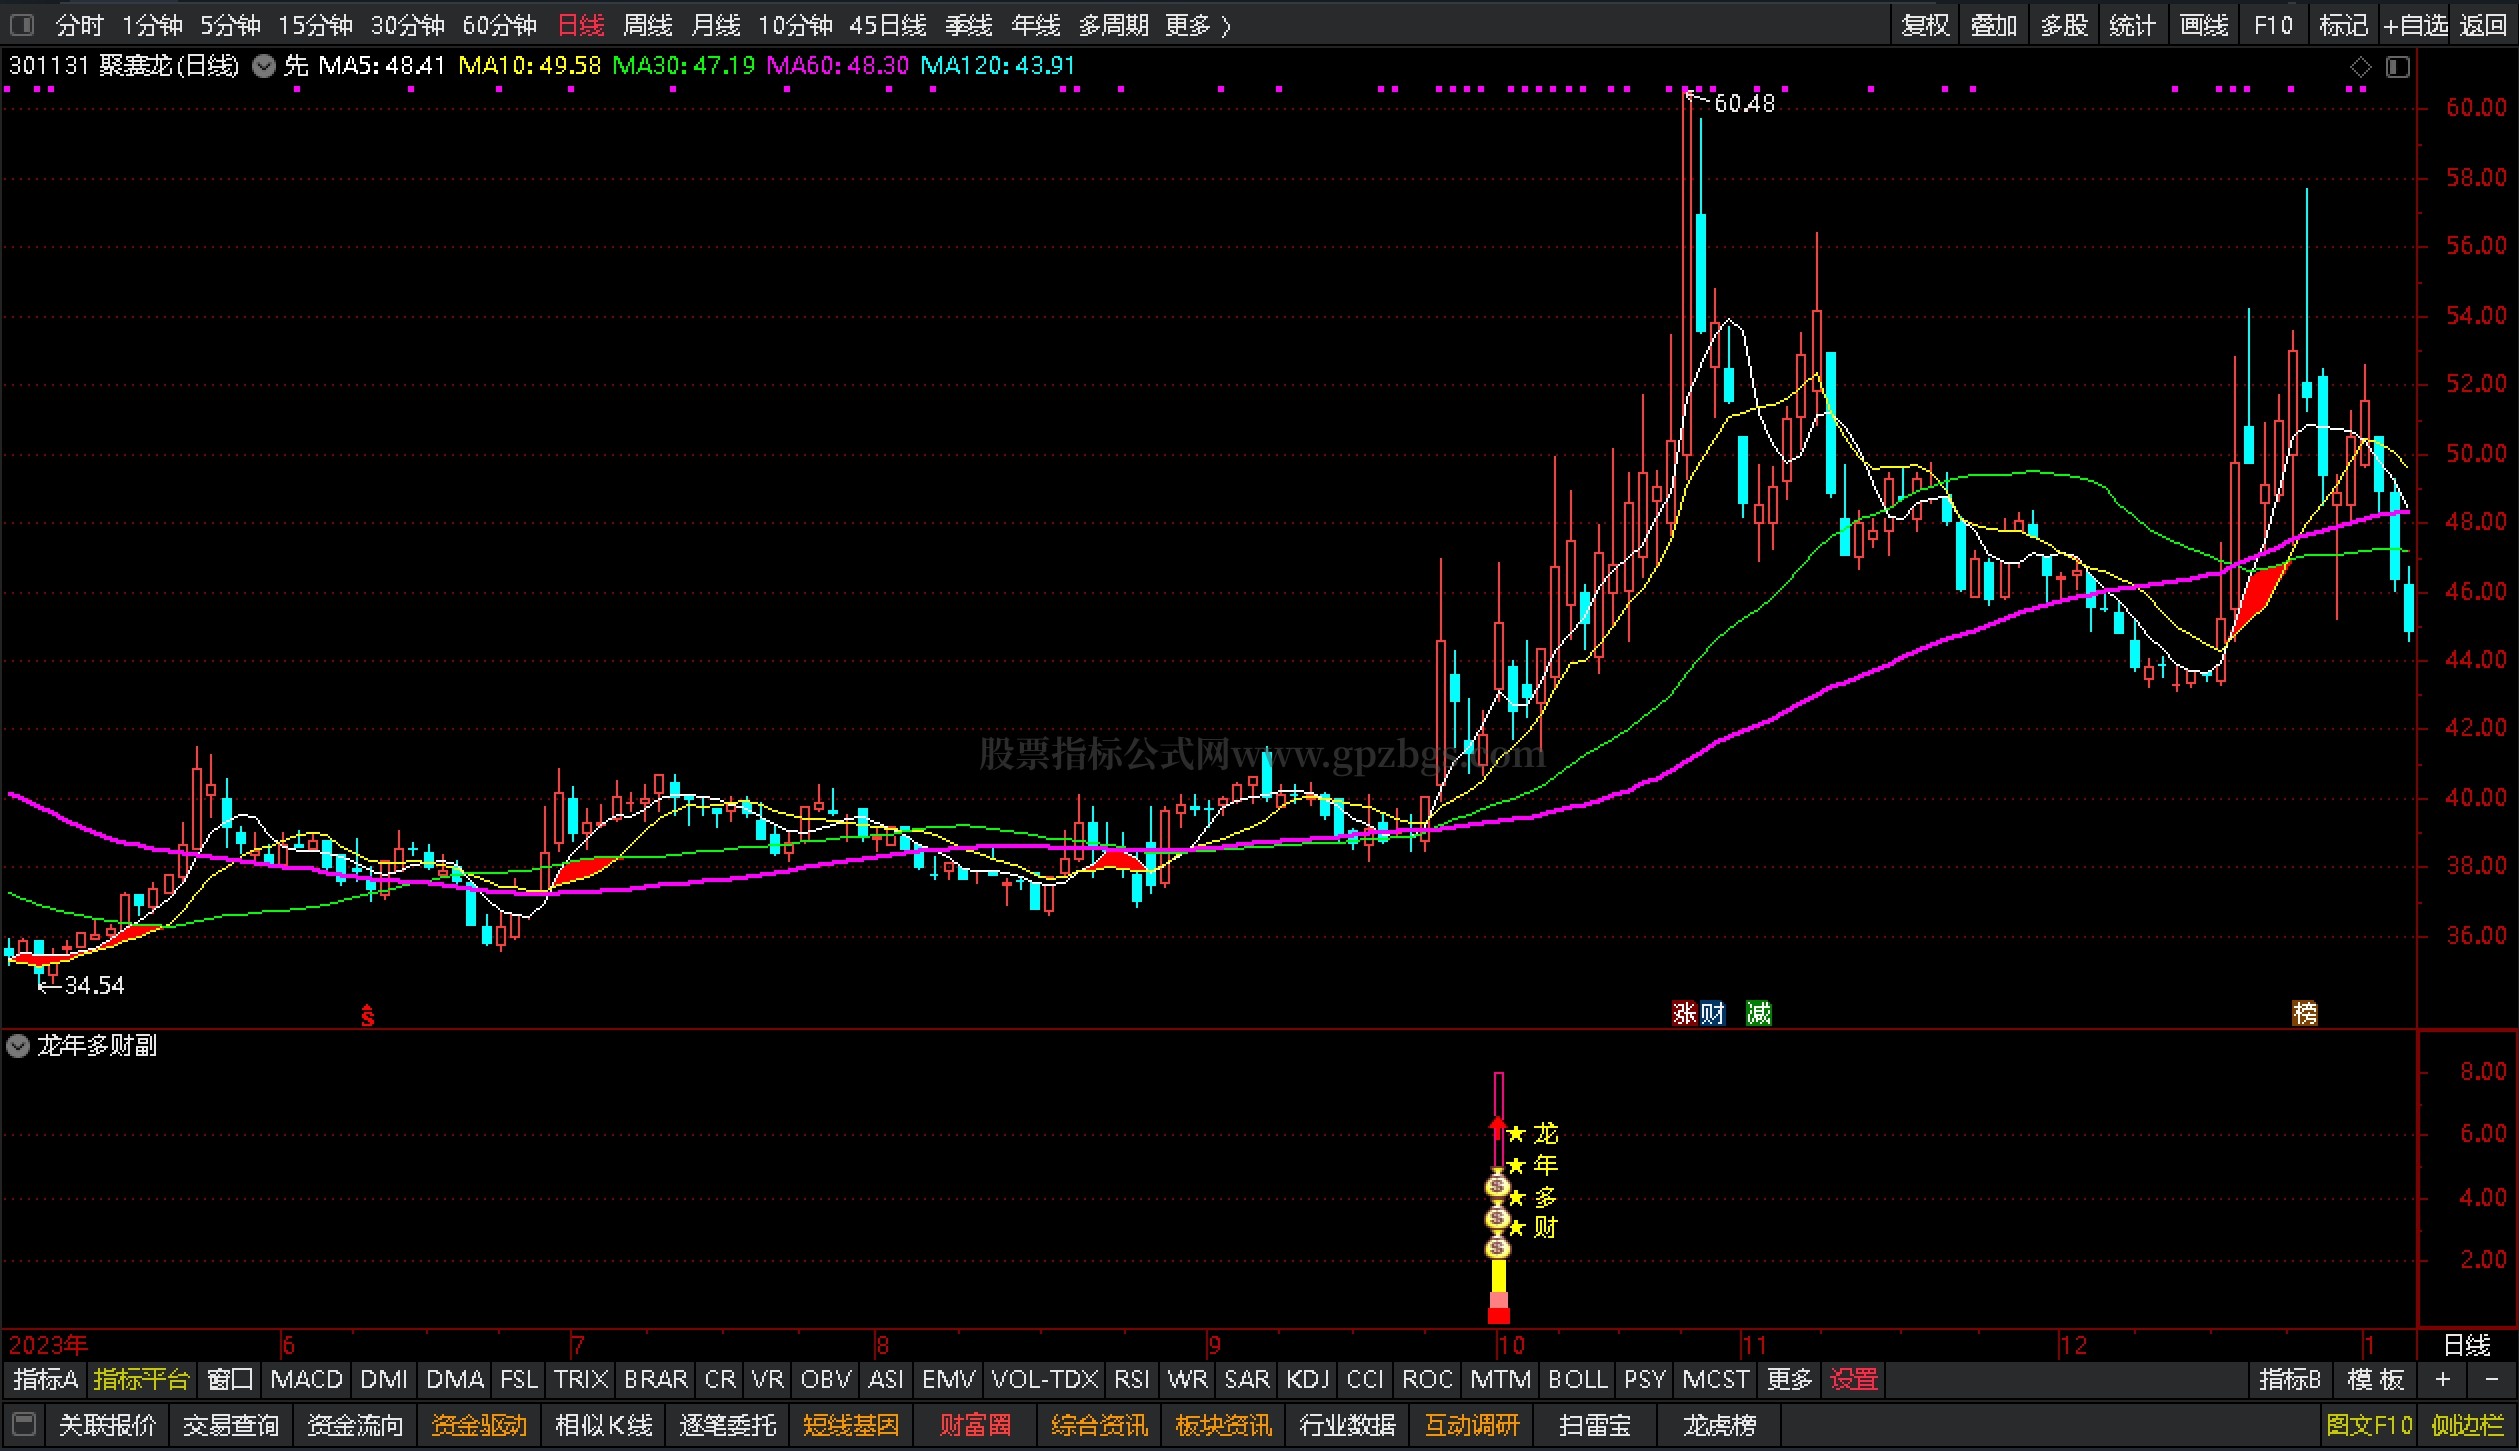Click the red S marker below chart

tap(367, 1015)
